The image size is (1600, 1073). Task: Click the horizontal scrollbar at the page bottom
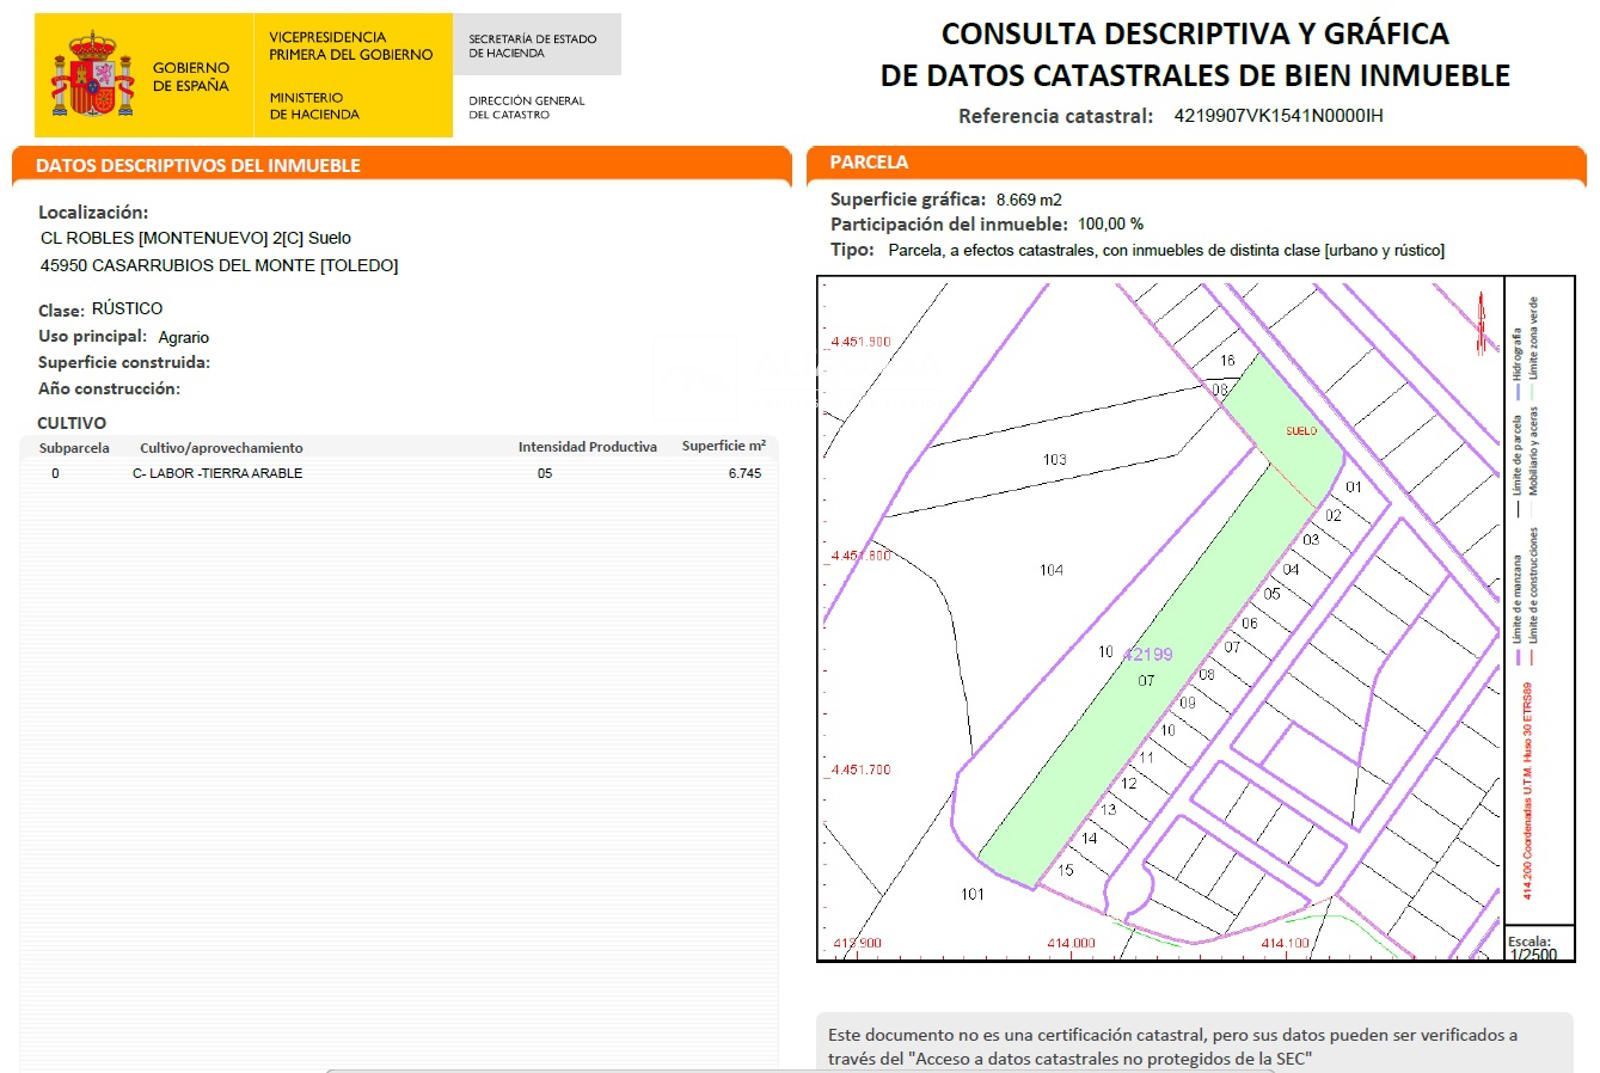(x=800, y=1070)
